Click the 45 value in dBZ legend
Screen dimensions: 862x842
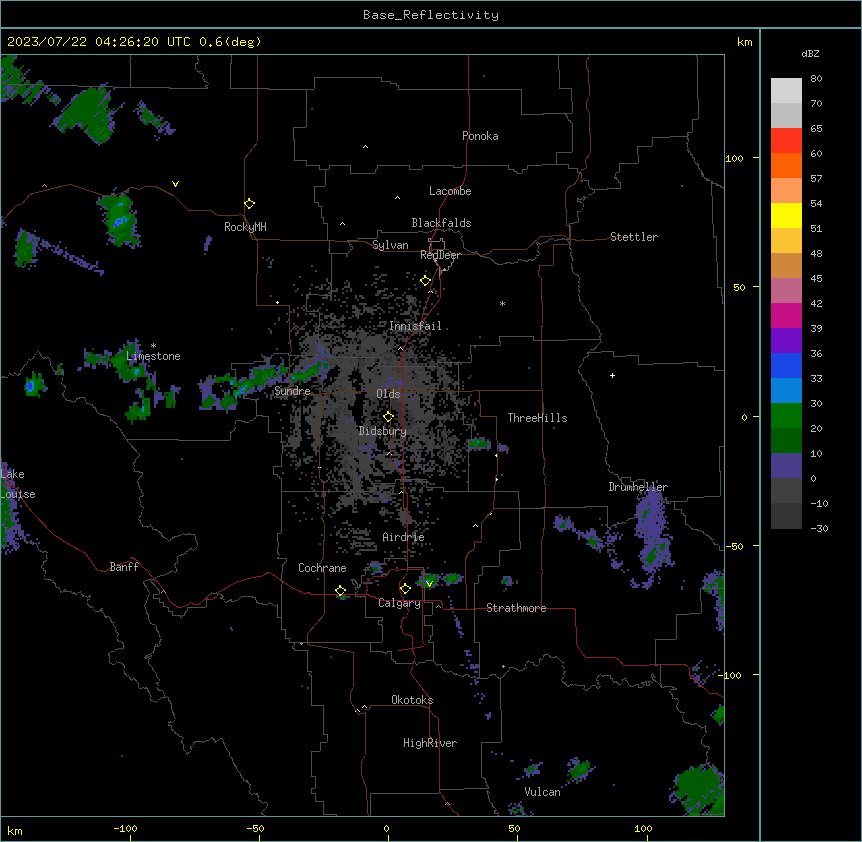pyautogui.click(x=816, y=279)
